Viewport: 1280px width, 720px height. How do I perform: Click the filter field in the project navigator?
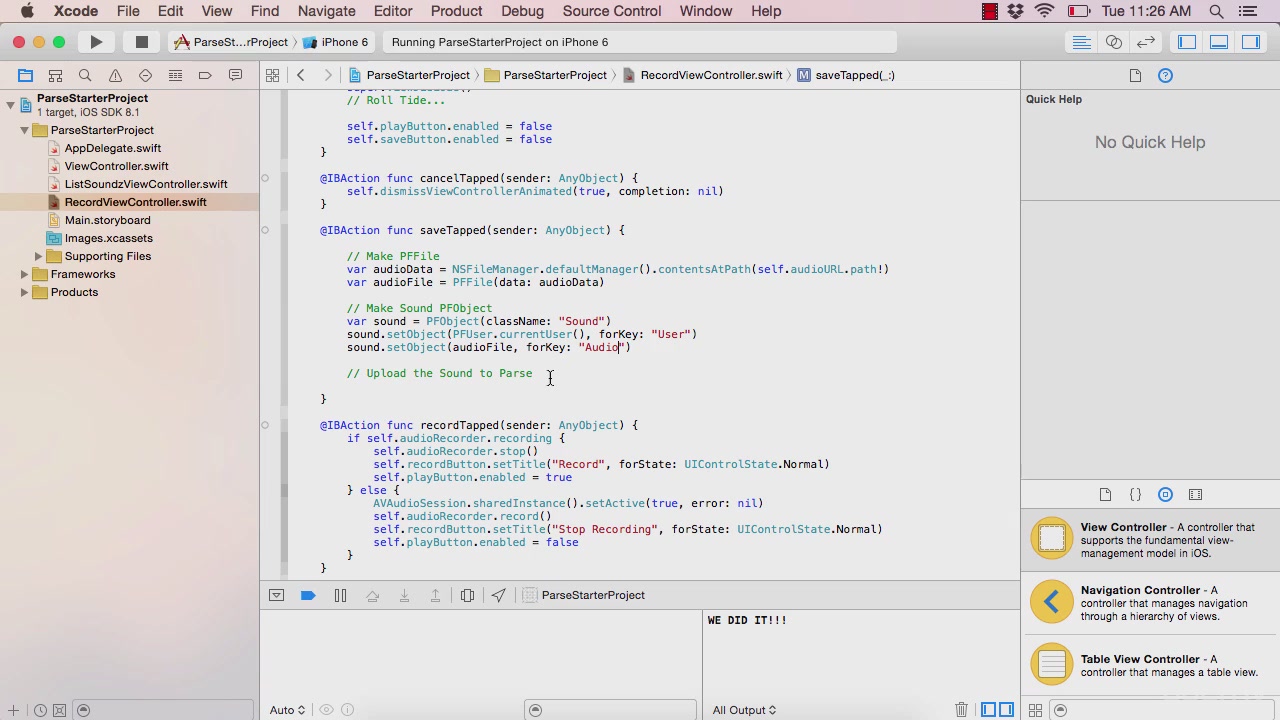click(165, 710)
